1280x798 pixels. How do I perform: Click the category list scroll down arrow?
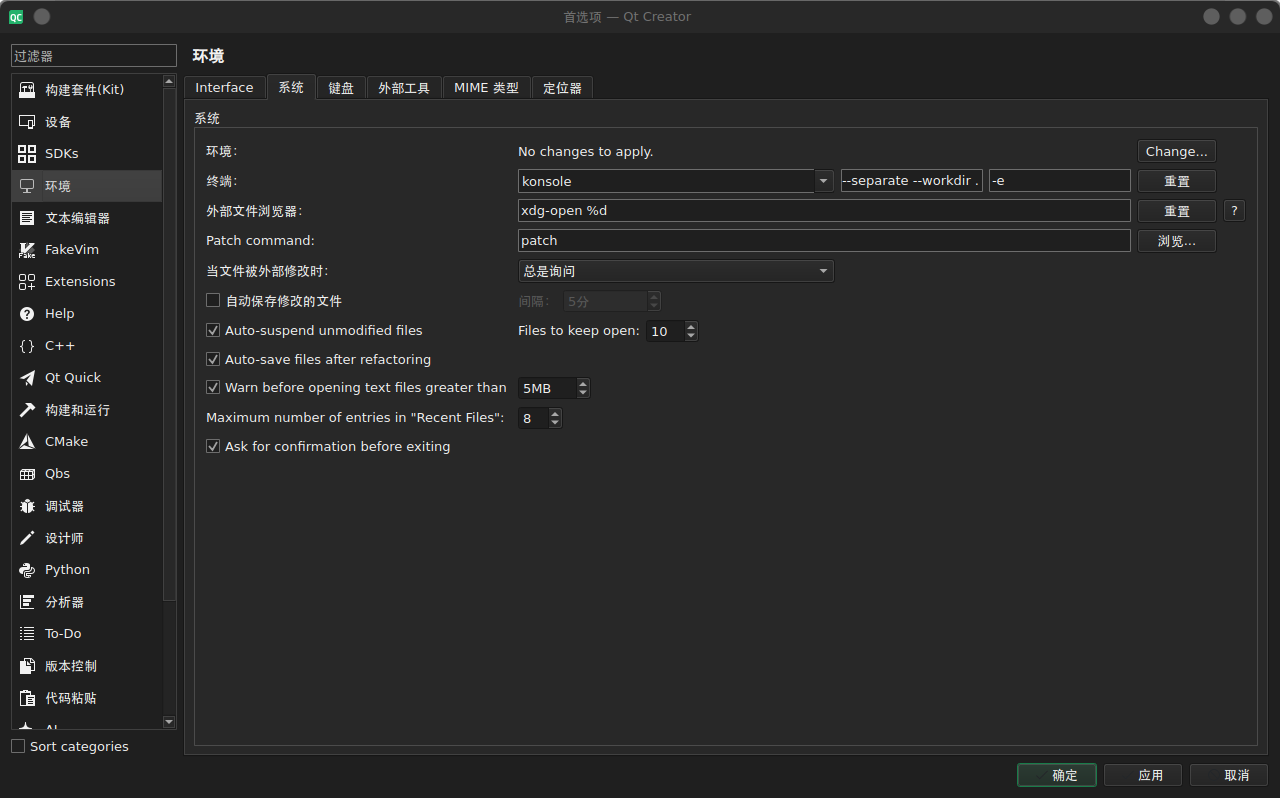point(169,722)
